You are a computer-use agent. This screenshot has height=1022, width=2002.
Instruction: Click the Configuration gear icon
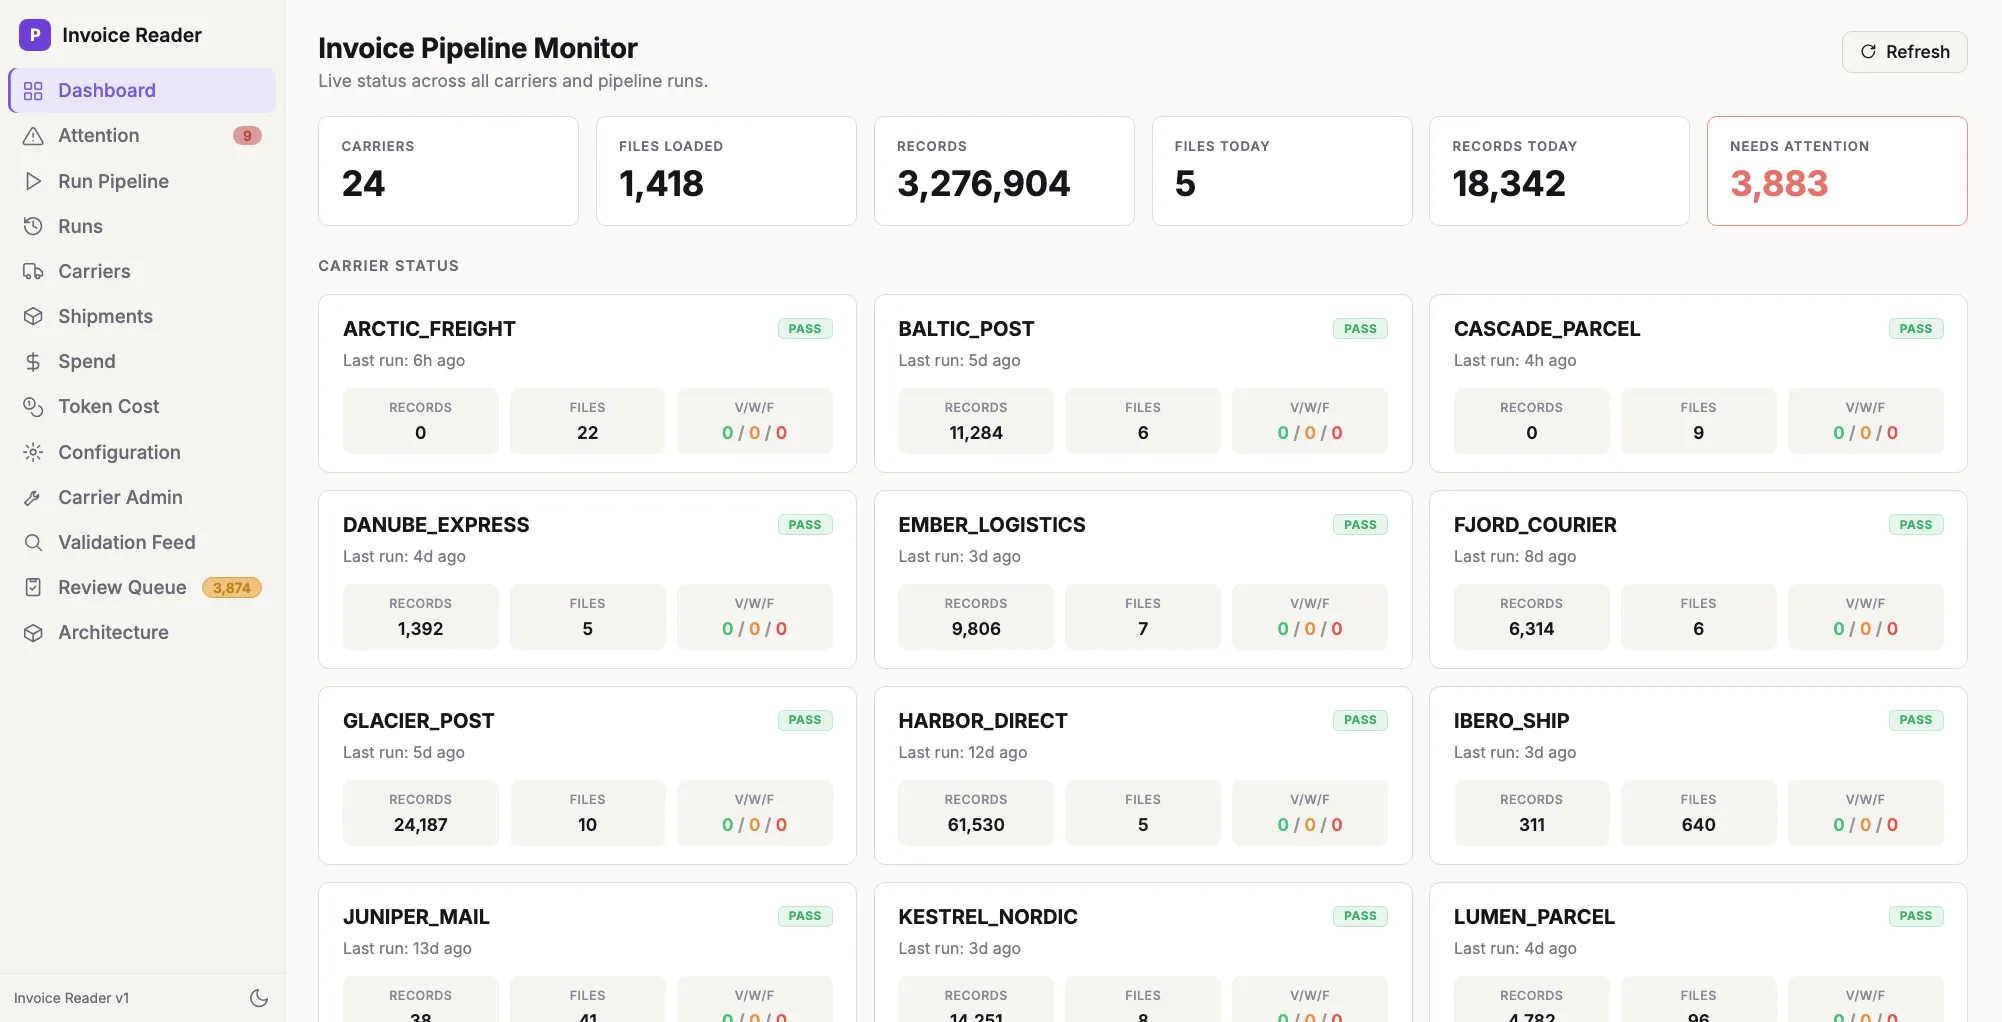(x=33, y=452)
